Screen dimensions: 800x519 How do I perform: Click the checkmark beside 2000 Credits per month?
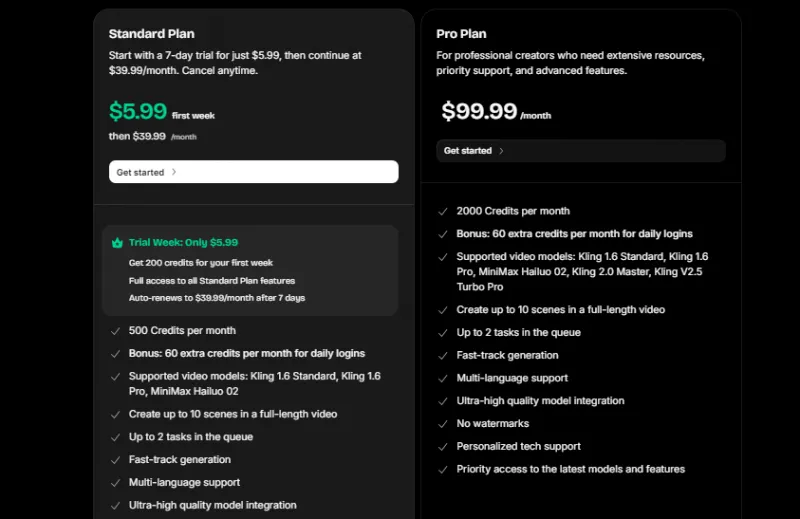tap(442, 211)
